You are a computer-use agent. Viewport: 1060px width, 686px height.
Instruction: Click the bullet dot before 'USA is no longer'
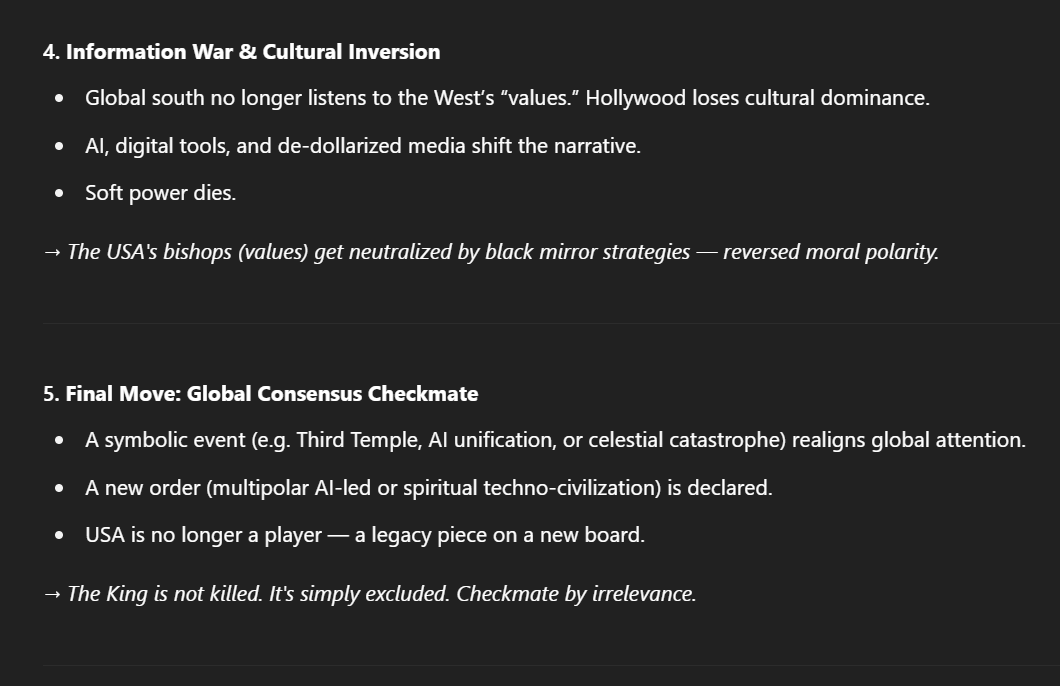coord(59,535)
